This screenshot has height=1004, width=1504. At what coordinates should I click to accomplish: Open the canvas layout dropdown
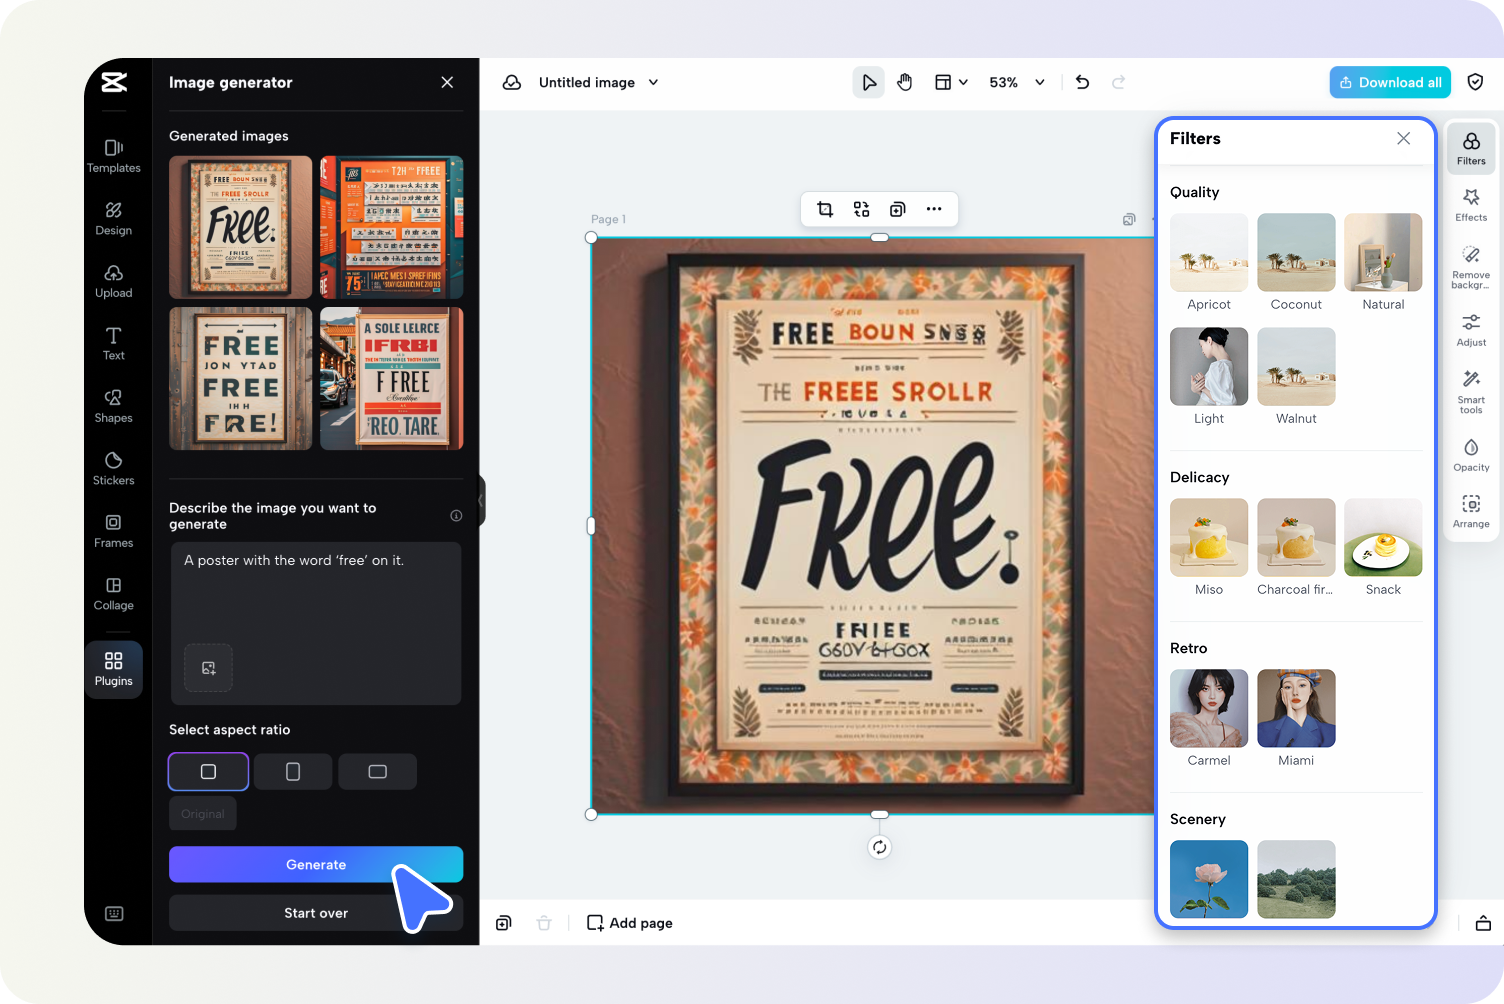[951, 83]
